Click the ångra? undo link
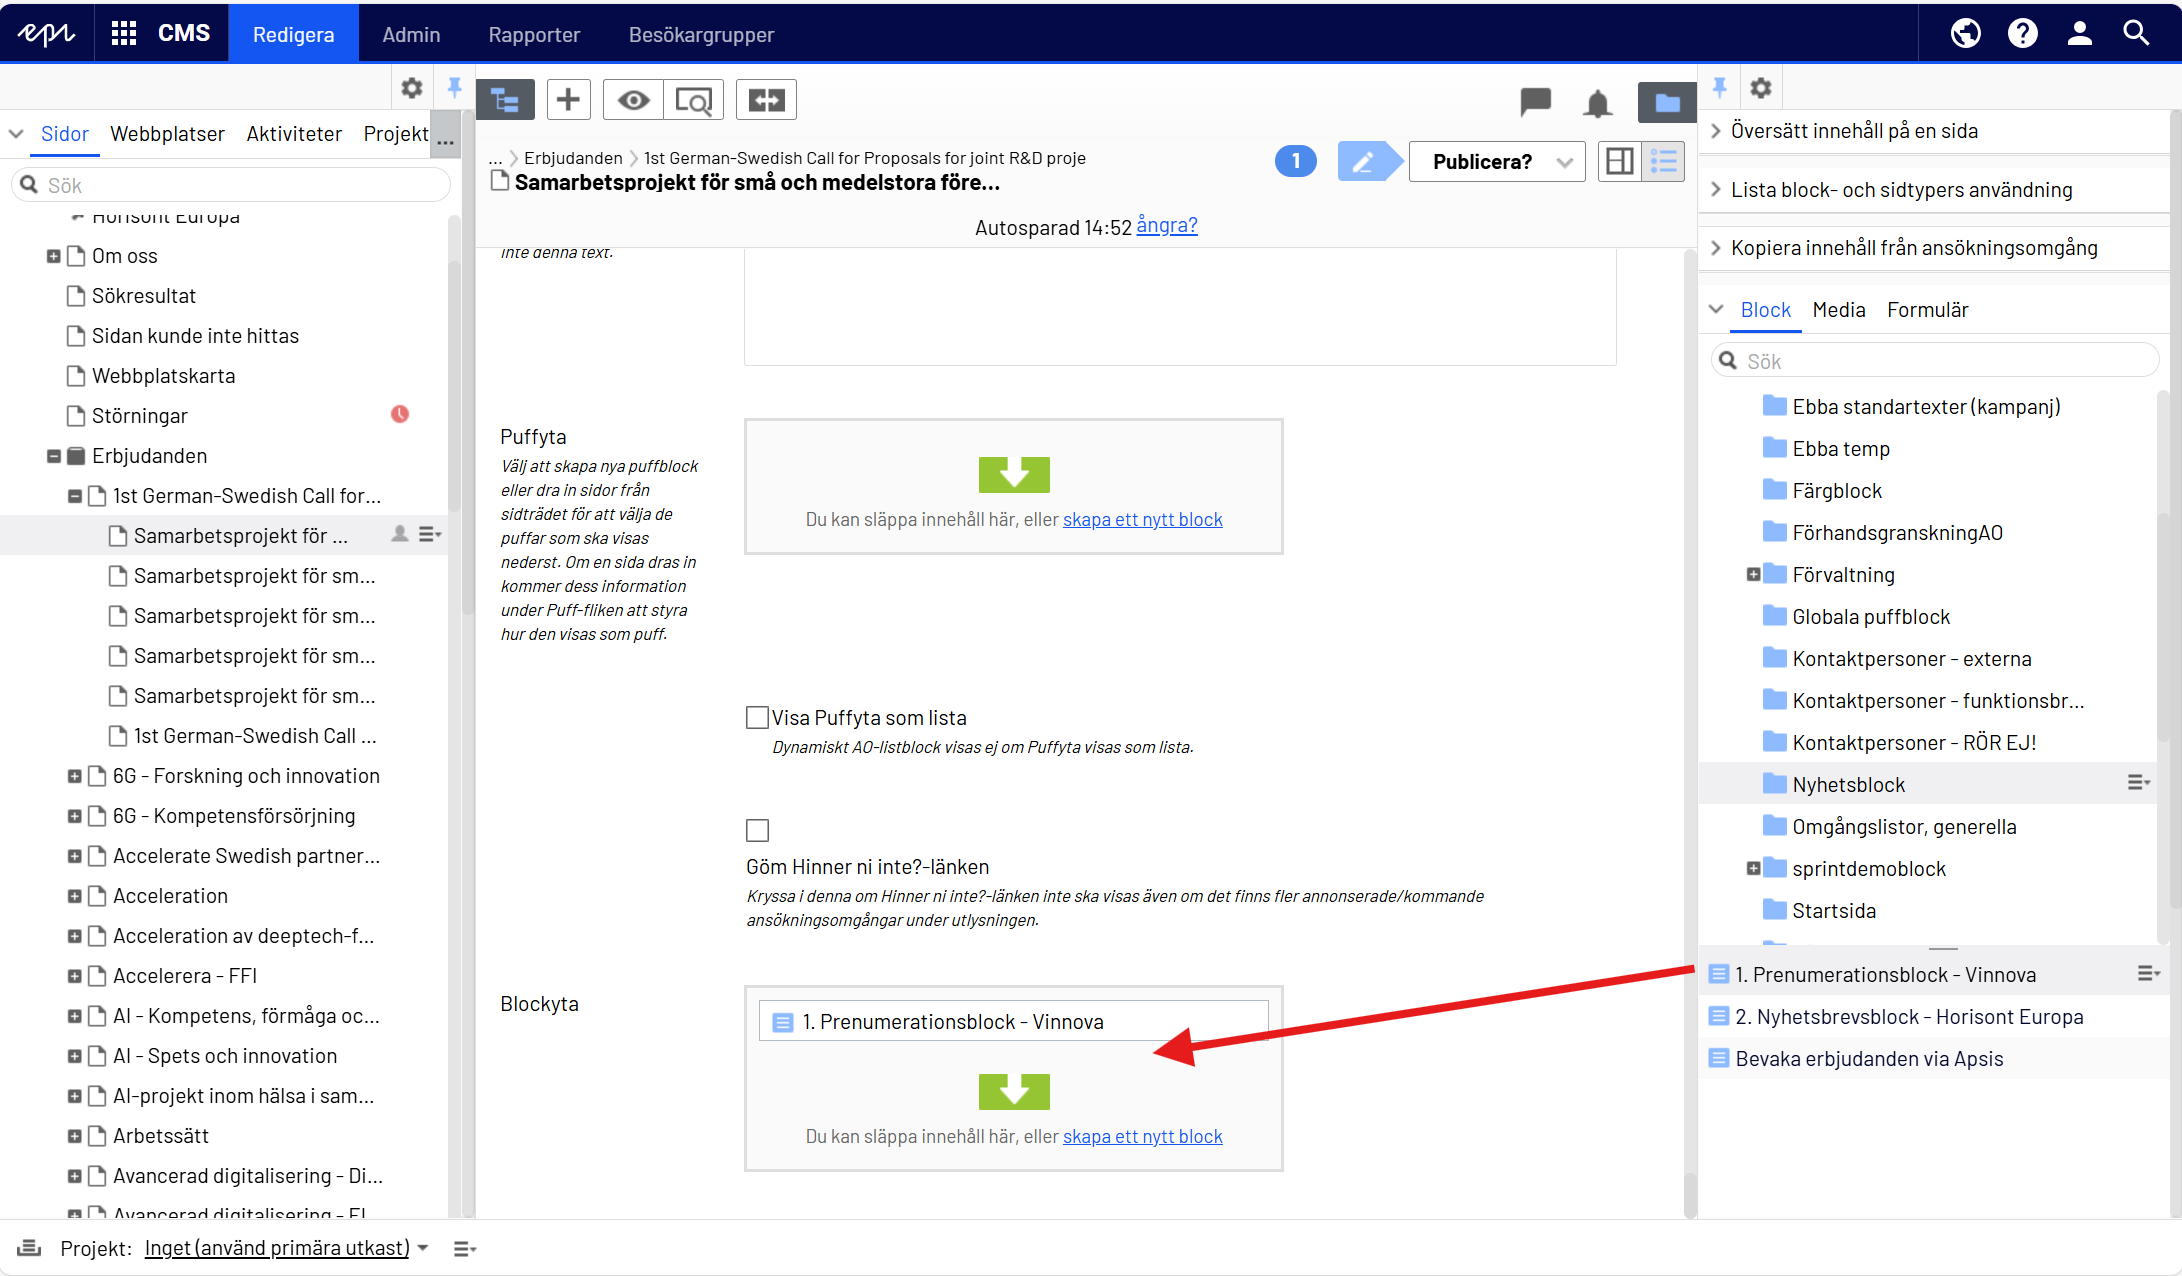This screenshot has width=2182, height=1276. coord(1166,226)
